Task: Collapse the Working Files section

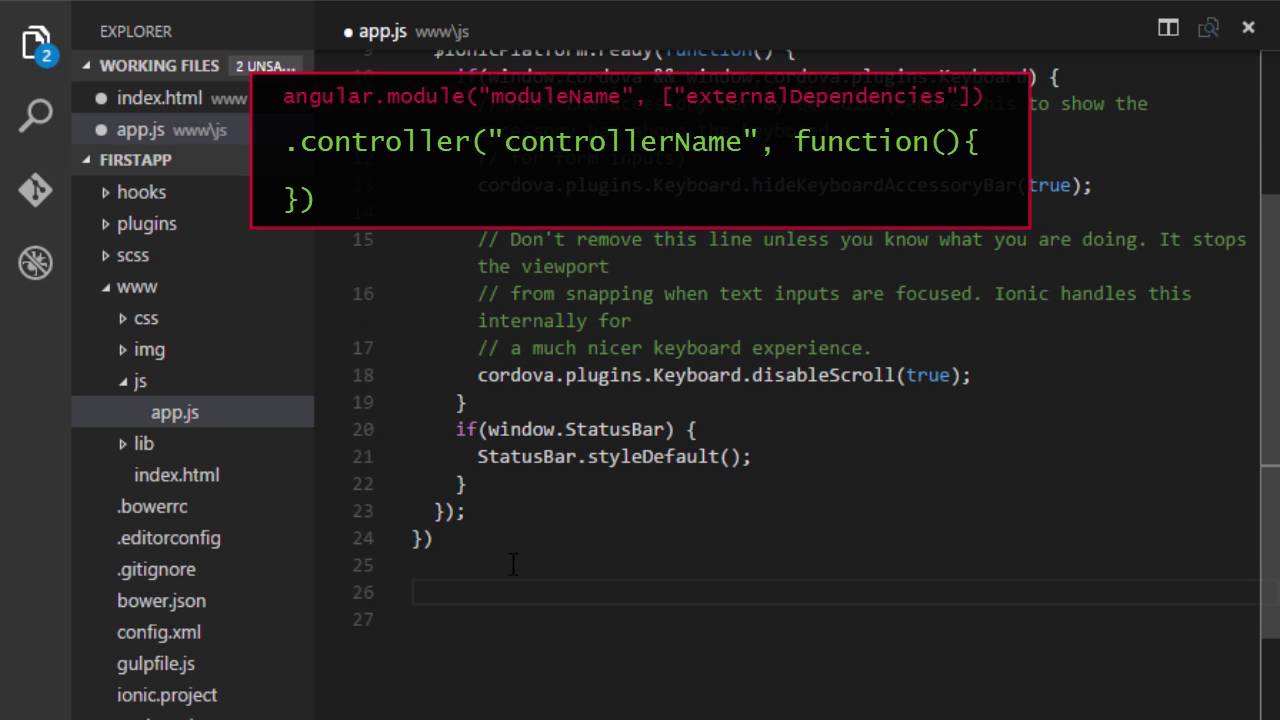Action: 158,66
